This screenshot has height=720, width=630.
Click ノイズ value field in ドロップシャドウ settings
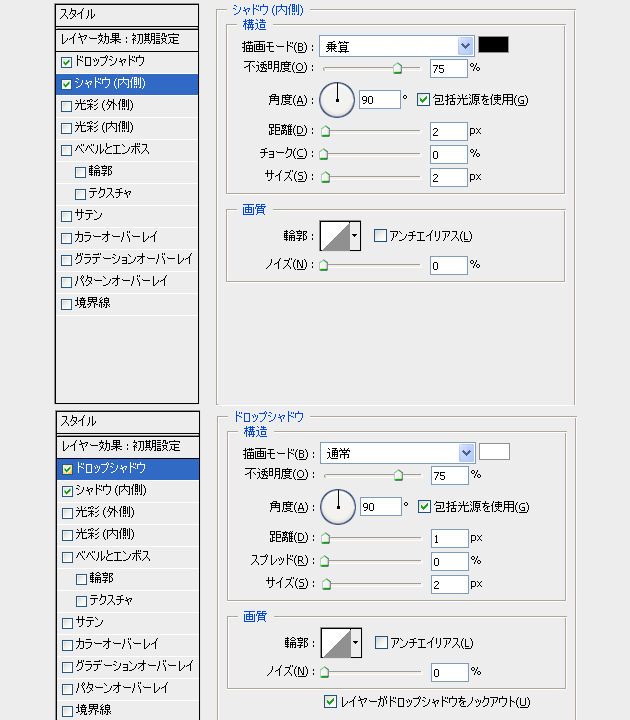(x=450, y=673)
